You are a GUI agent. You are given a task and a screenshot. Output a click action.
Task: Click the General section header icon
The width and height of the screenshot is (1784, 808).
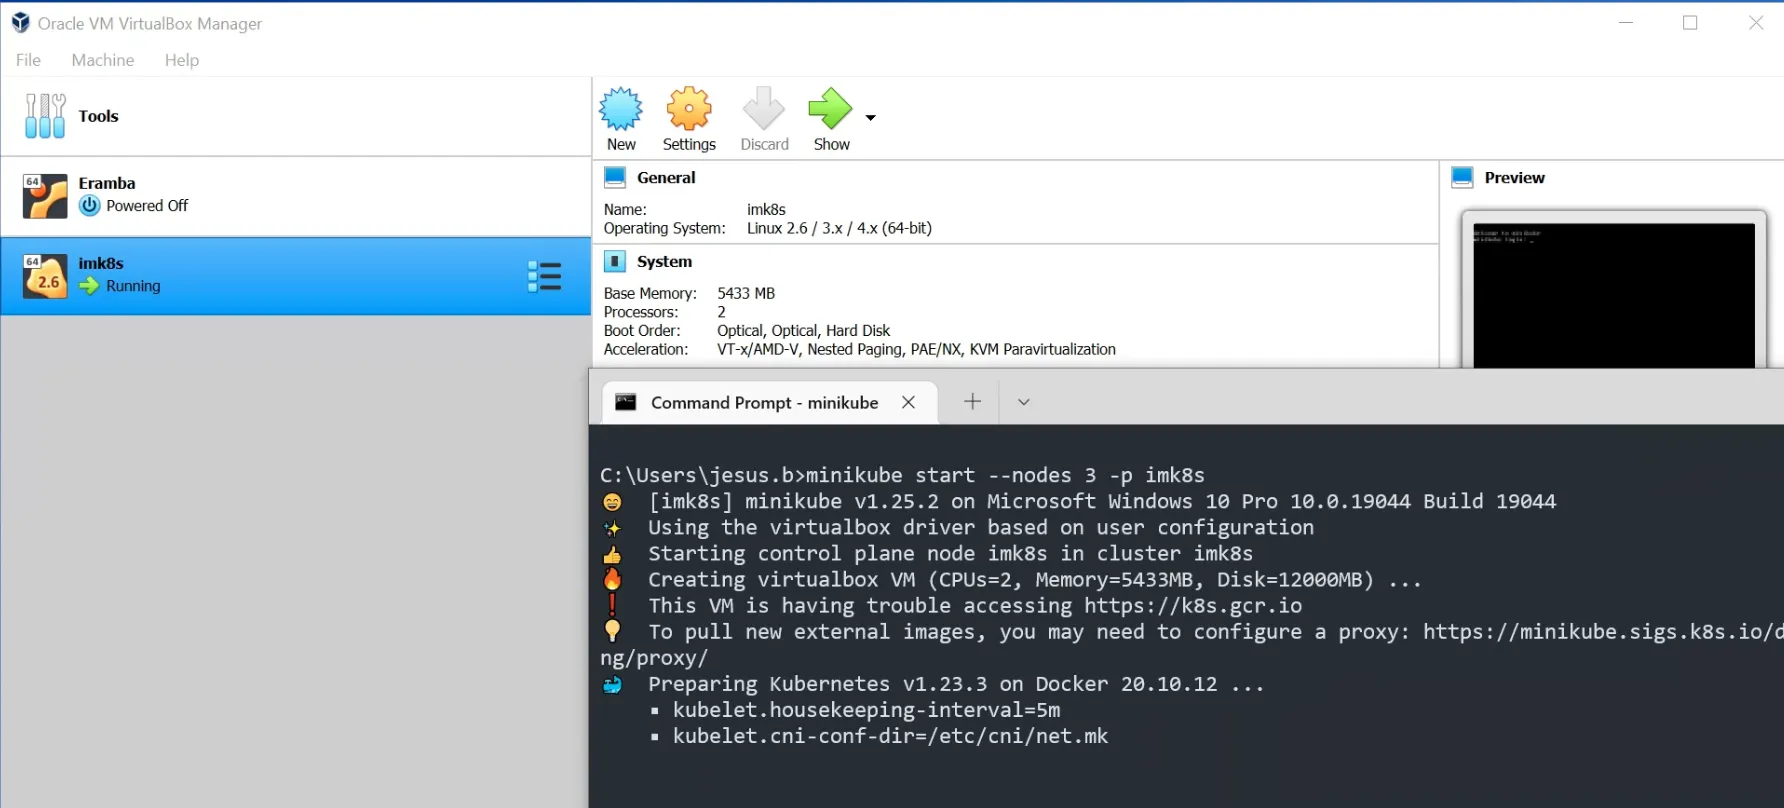pos(615,178)
